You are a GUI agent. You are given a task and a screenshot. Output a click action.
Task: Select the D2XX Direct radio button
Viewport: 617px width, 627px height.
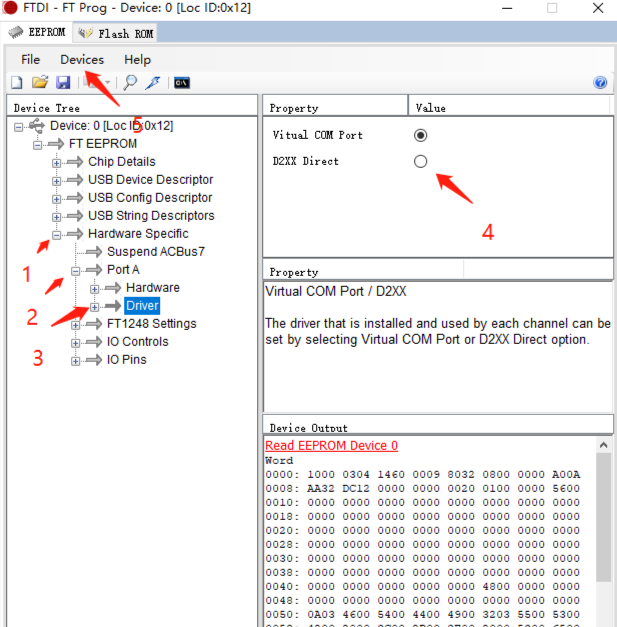(x=420, y=162)
